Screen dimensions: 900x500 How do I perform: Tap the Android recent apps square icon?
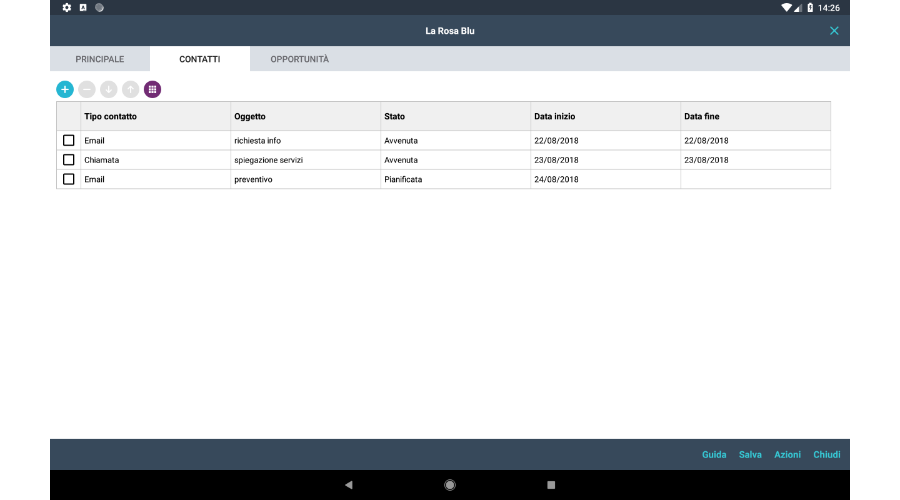pos(551,485)
